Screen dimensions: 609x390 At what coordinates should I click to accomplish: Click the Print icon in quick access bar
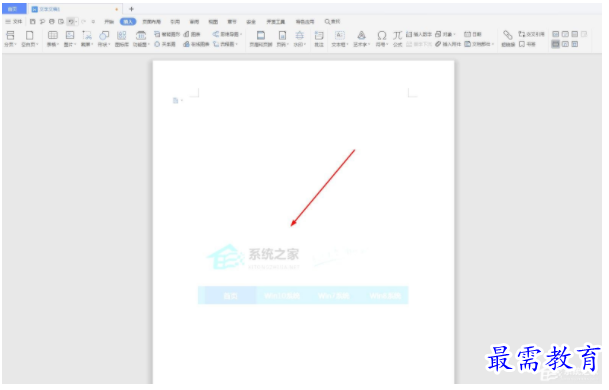(x=52, y=22)
